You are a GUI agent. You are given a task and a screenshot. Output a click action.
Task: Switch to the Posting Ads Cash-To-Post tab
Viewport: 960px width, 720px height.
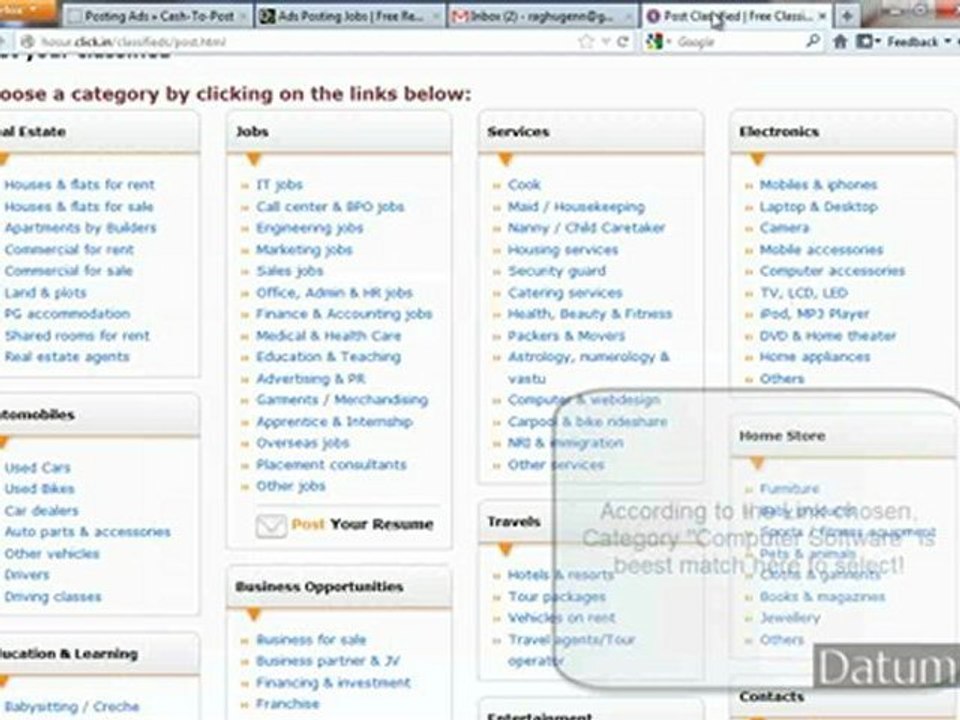(x=157, y=17)
